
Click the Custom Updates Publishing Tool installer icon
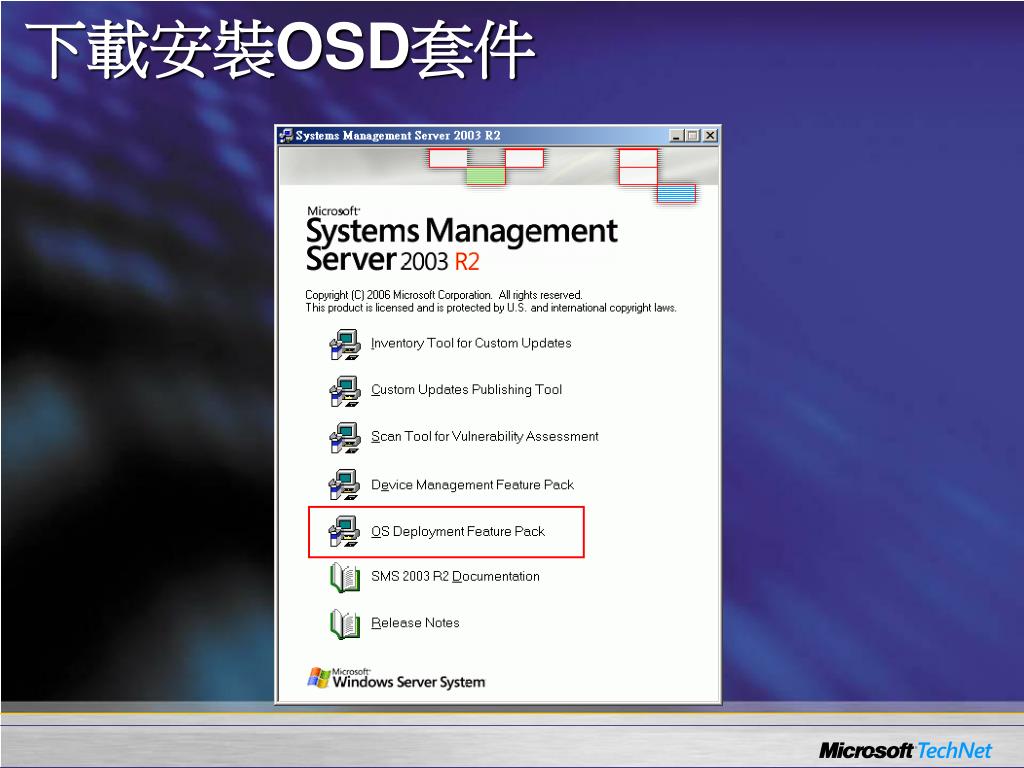pyautogui.click(x=344, y=391)
